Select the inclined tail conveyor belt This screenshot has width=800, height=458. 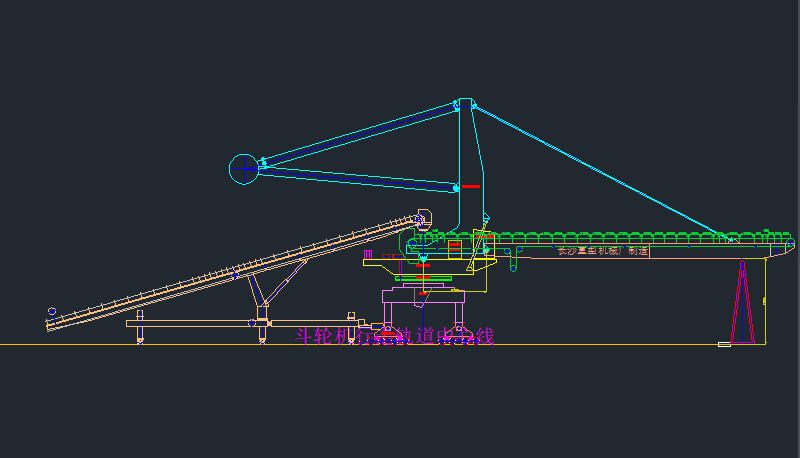point(230,271)
